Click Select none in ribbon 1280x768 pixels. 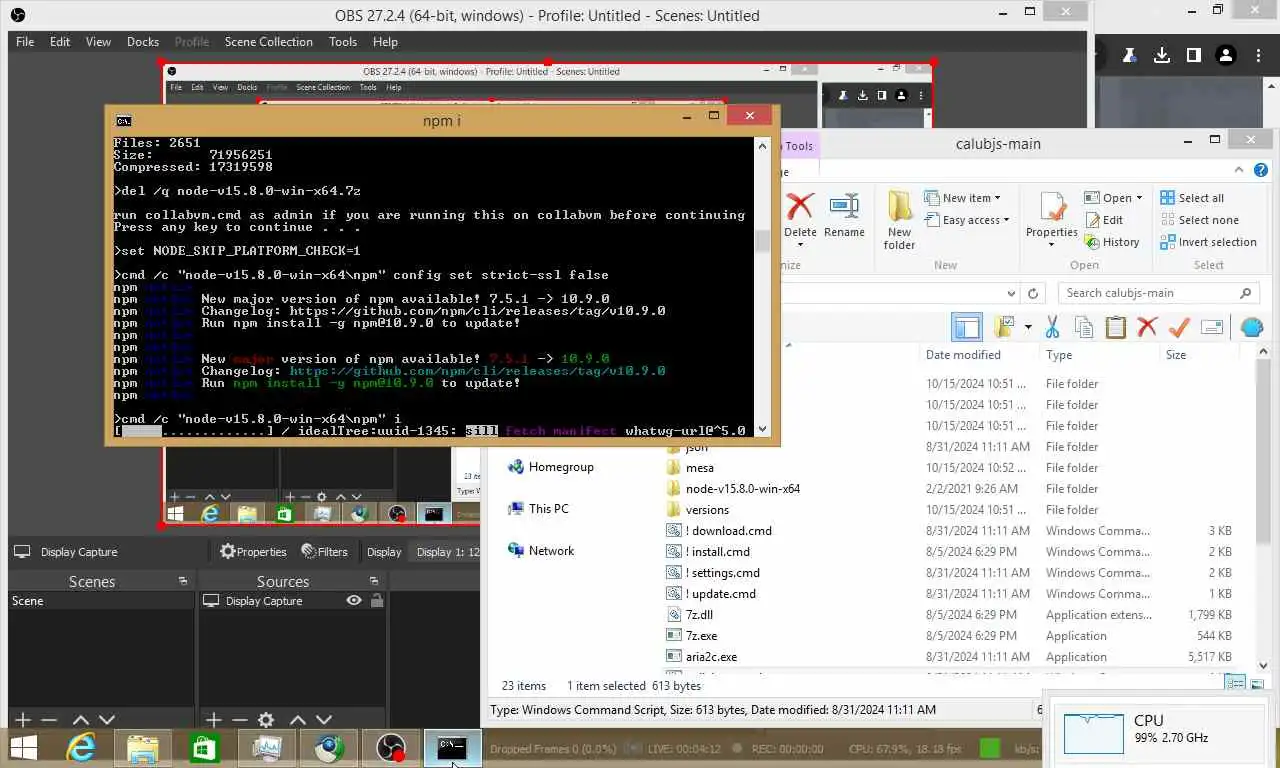click(x=1199, y=220)
